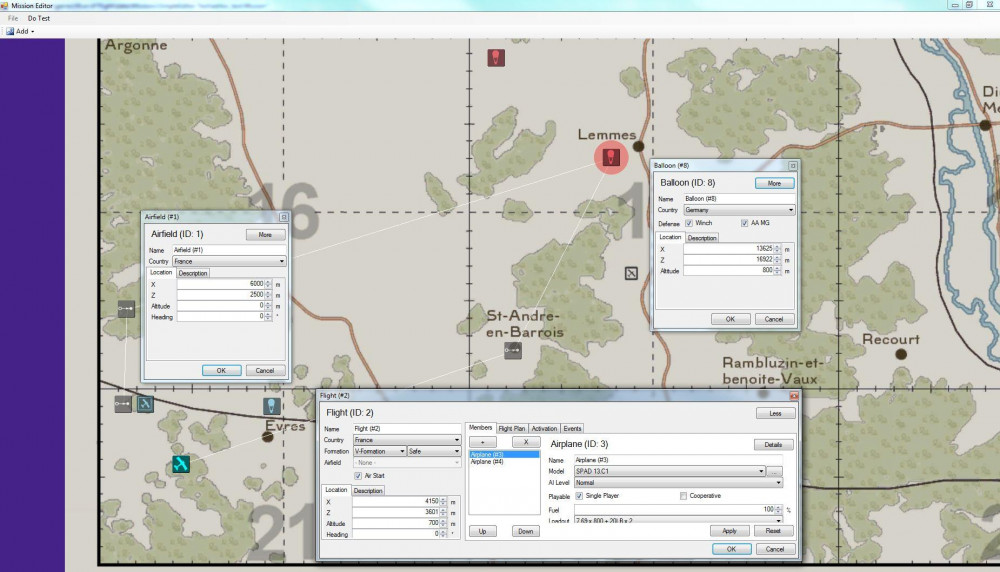1000x572 pixels.
Task: Select the highlighted balloon marker near Lemmes
Action: click(x=609, y=156)
